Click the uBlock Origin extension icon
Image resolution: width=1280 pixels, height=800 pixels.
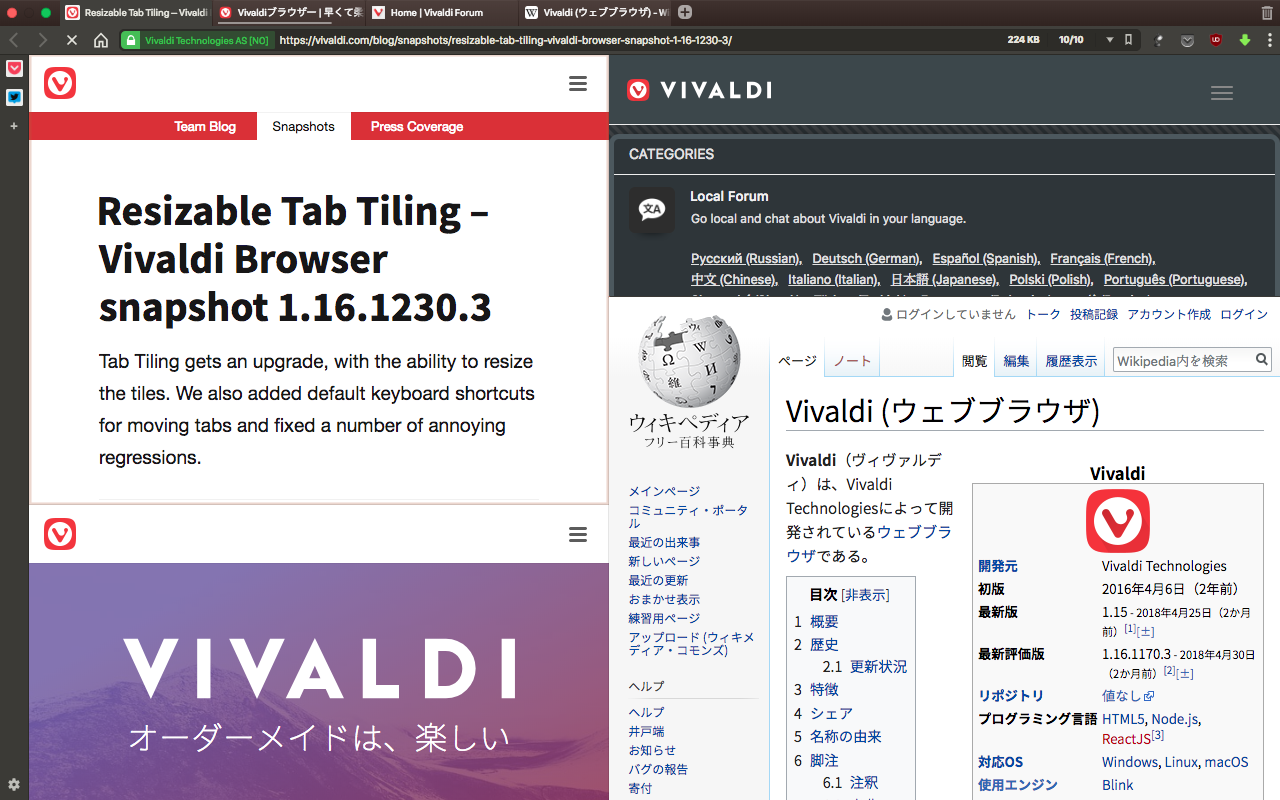(x=1216, y=40)
